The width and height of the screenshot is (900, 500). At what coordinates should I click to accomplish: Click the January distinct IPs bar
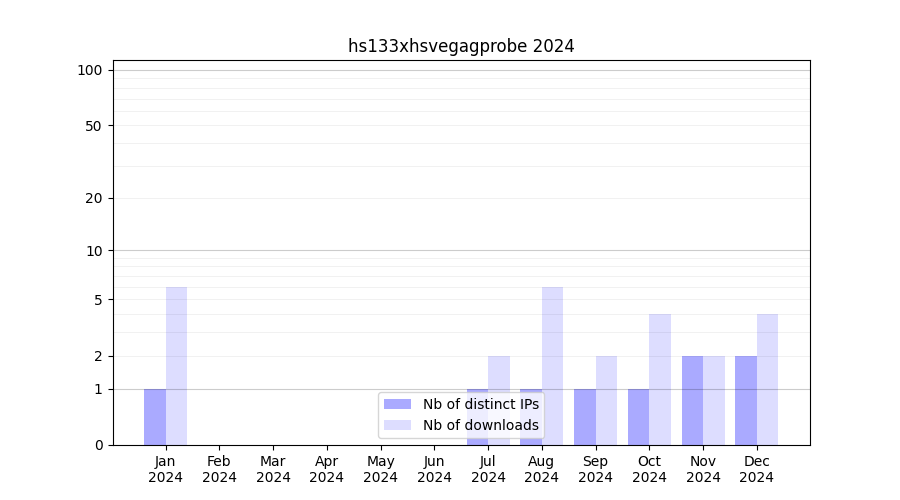pyautogui.click(x=155, y=417)
